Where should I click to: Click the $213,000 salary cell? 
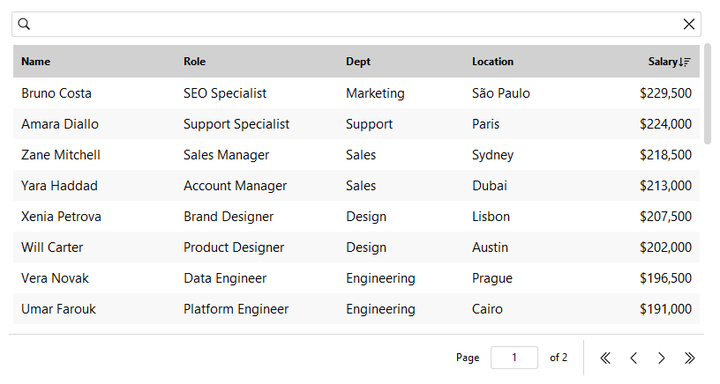point(666,186)
